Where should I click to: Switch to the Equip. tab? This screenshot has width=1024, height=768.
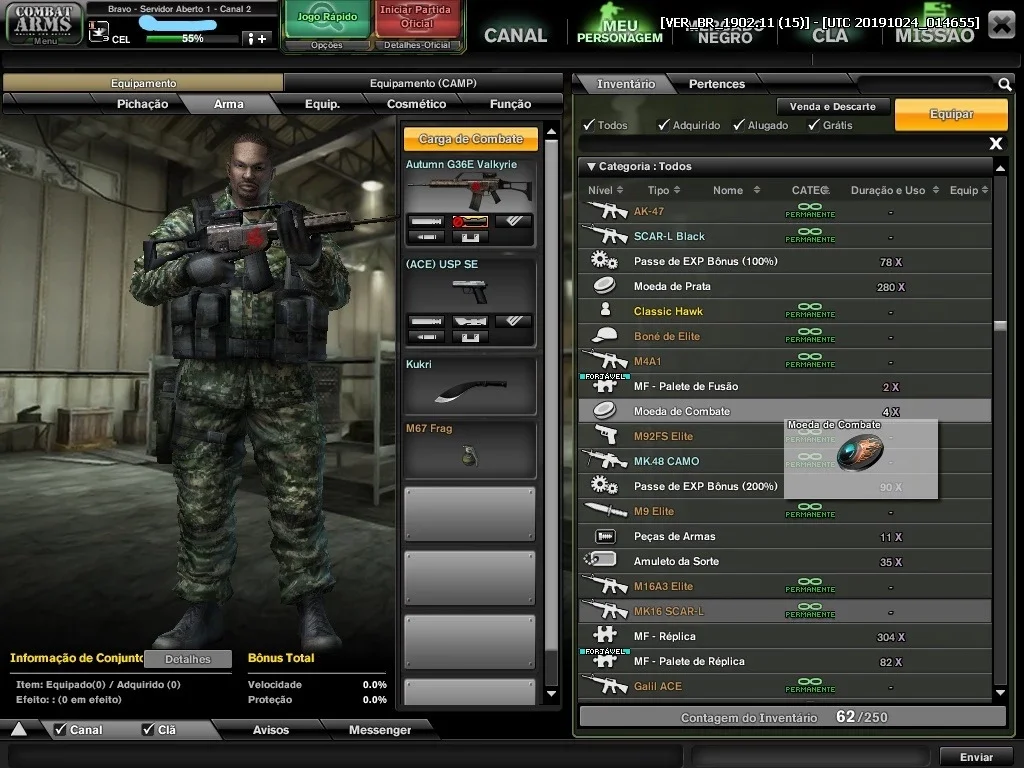[x=323, y=104]
